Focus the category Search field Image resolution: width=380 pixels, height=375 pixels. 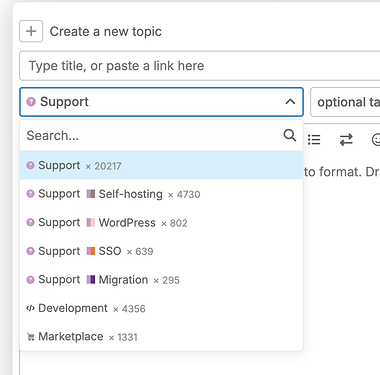(x=161, y=136)
